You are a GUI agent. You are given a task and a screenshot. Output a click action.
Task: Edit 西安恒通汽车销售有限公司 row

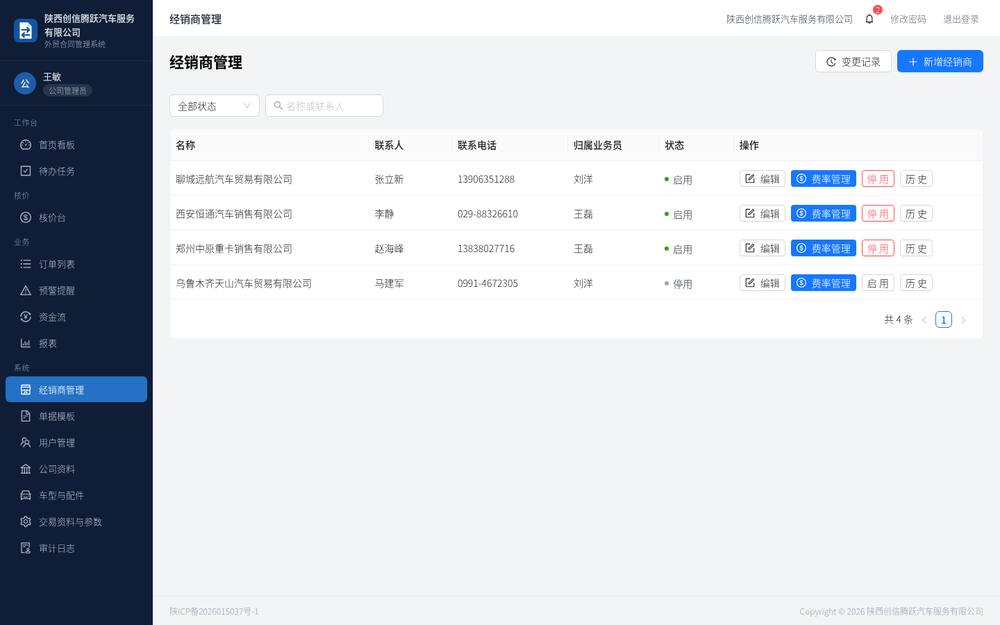762,214
